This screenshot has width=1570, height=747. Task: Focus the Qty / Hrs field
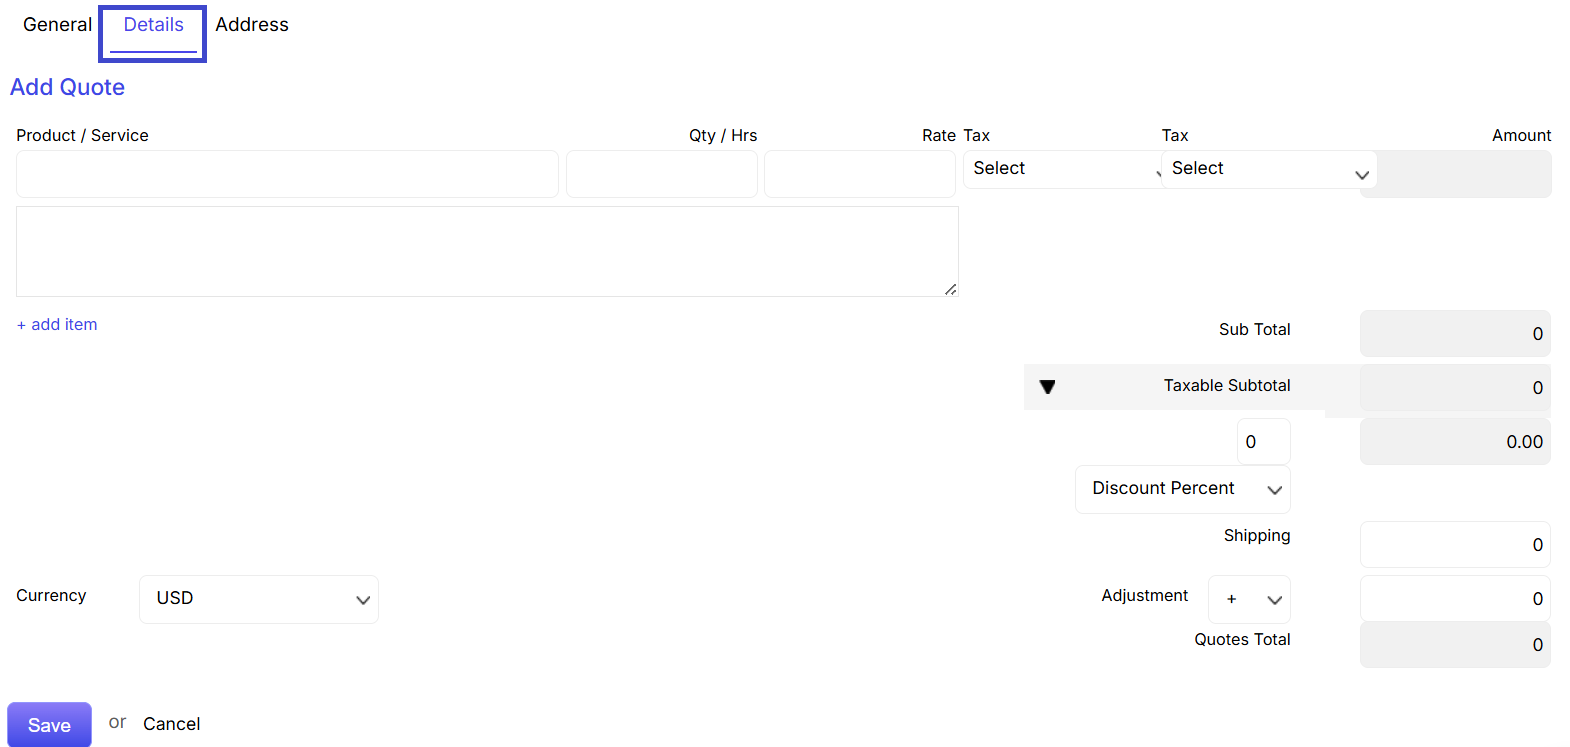point(662,174)
